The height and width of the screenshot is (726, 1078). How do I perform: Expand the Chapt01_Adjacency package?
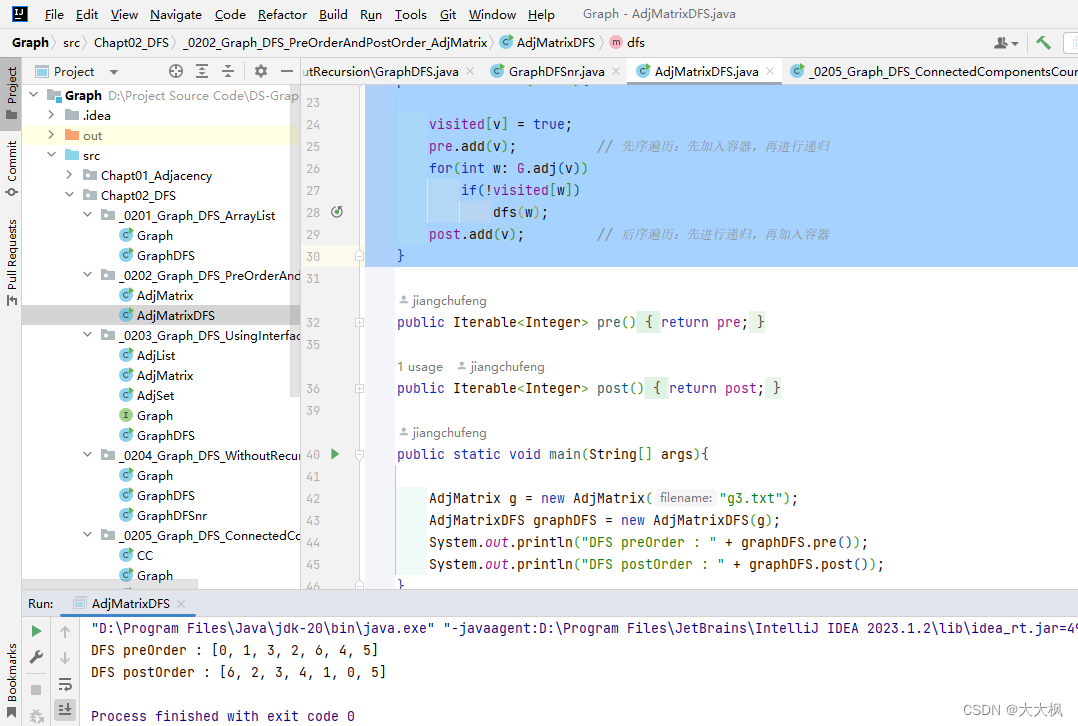[69, 175]
